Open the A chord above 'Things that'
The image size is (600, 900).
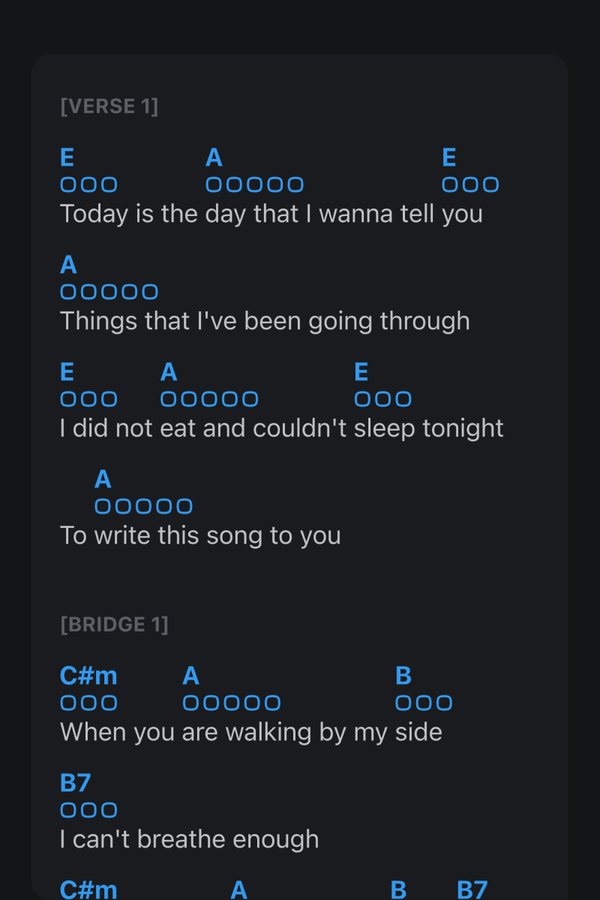[x=68, y=265]
